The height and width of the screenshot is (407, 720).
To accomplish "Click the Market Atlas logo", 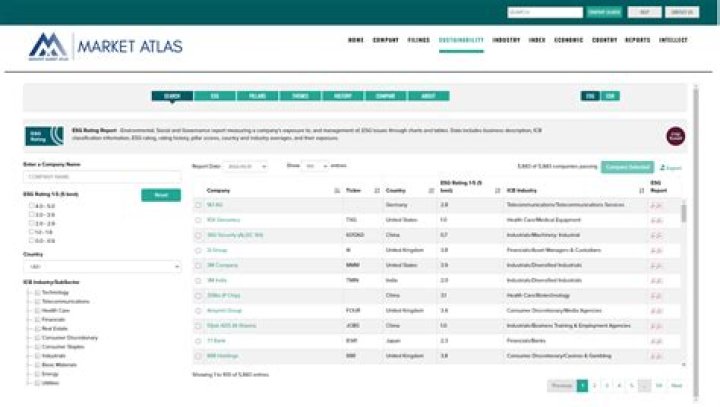I will point(106,46).
